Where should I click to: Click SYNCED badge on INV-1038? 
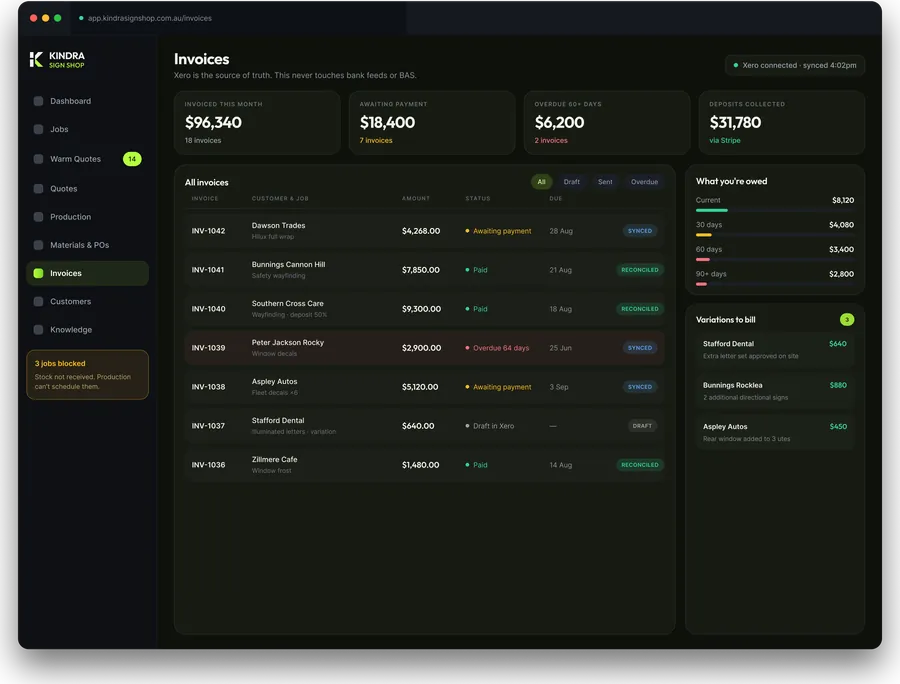(640, 387)
